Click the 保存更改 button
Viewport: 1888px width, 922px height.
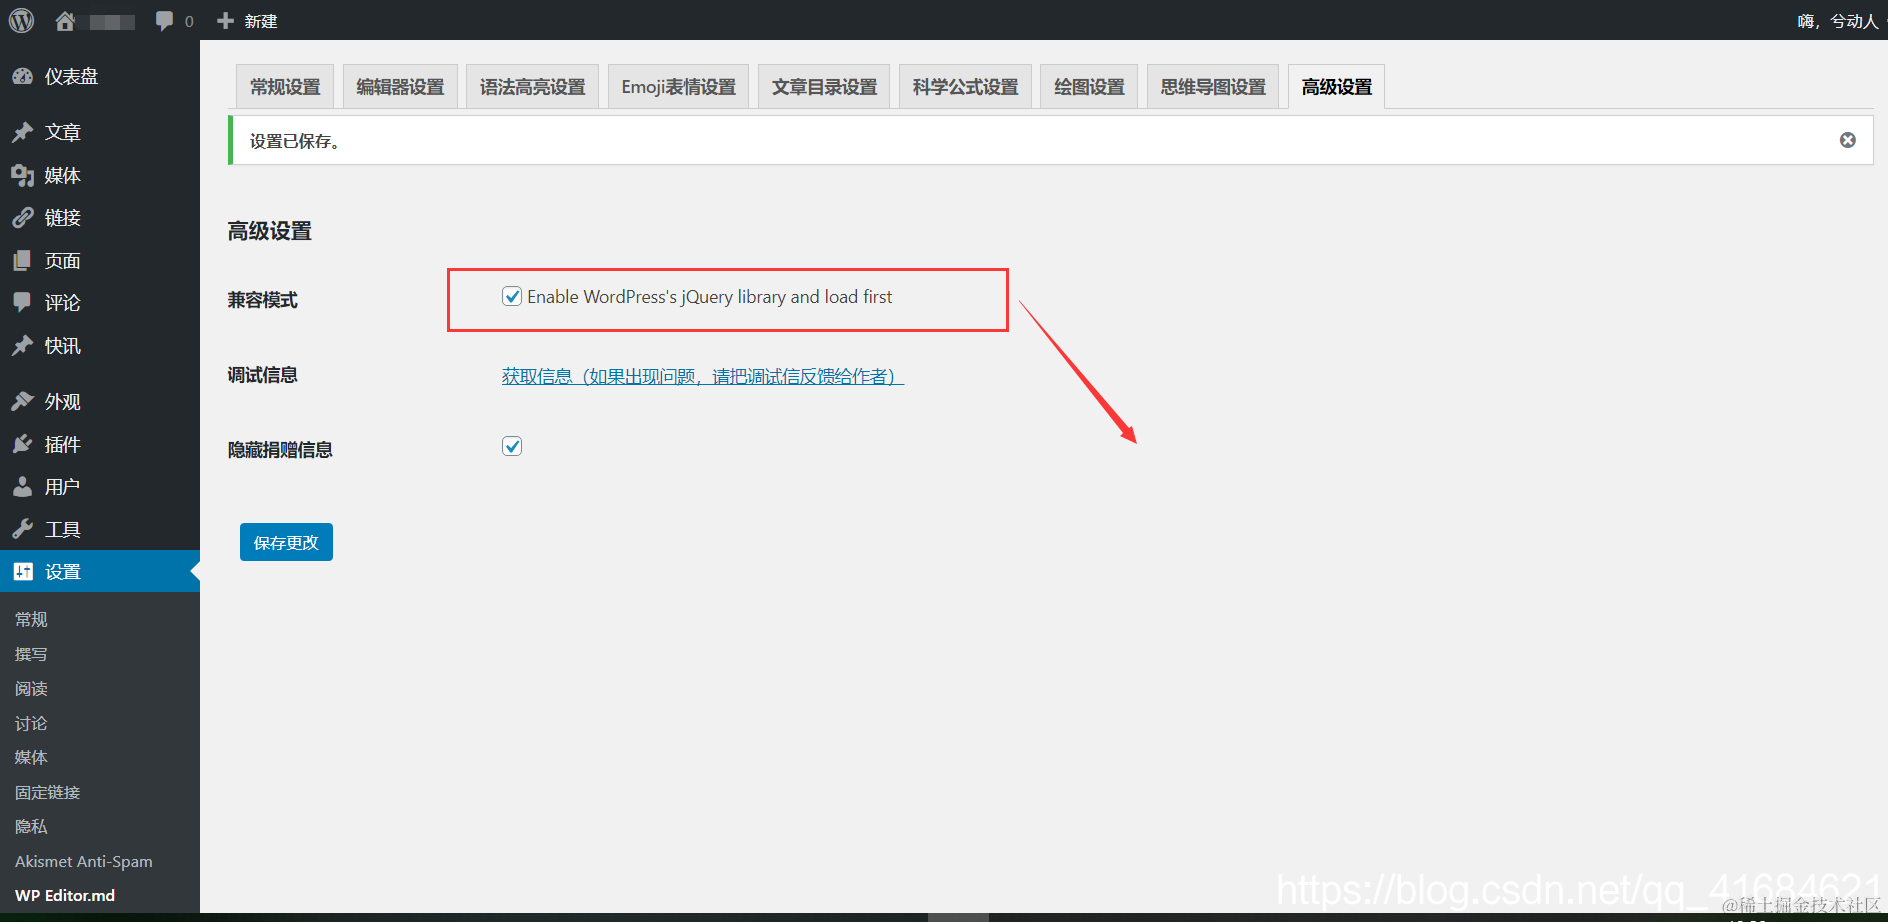286,542
